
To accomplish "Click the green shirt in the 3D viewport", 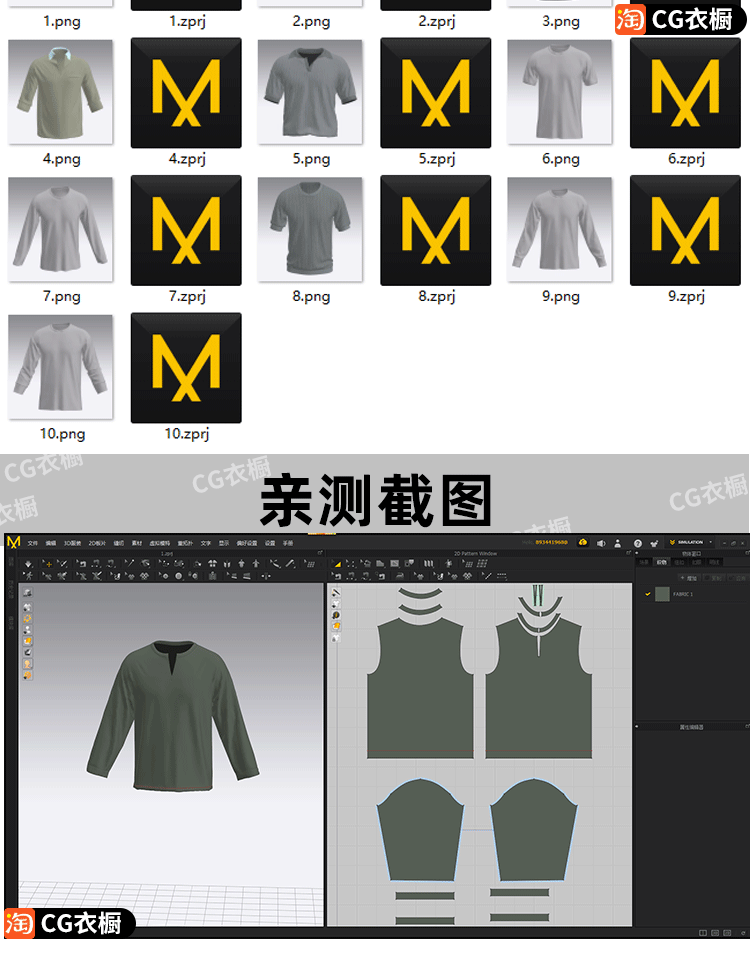I will tap(173, 716).
